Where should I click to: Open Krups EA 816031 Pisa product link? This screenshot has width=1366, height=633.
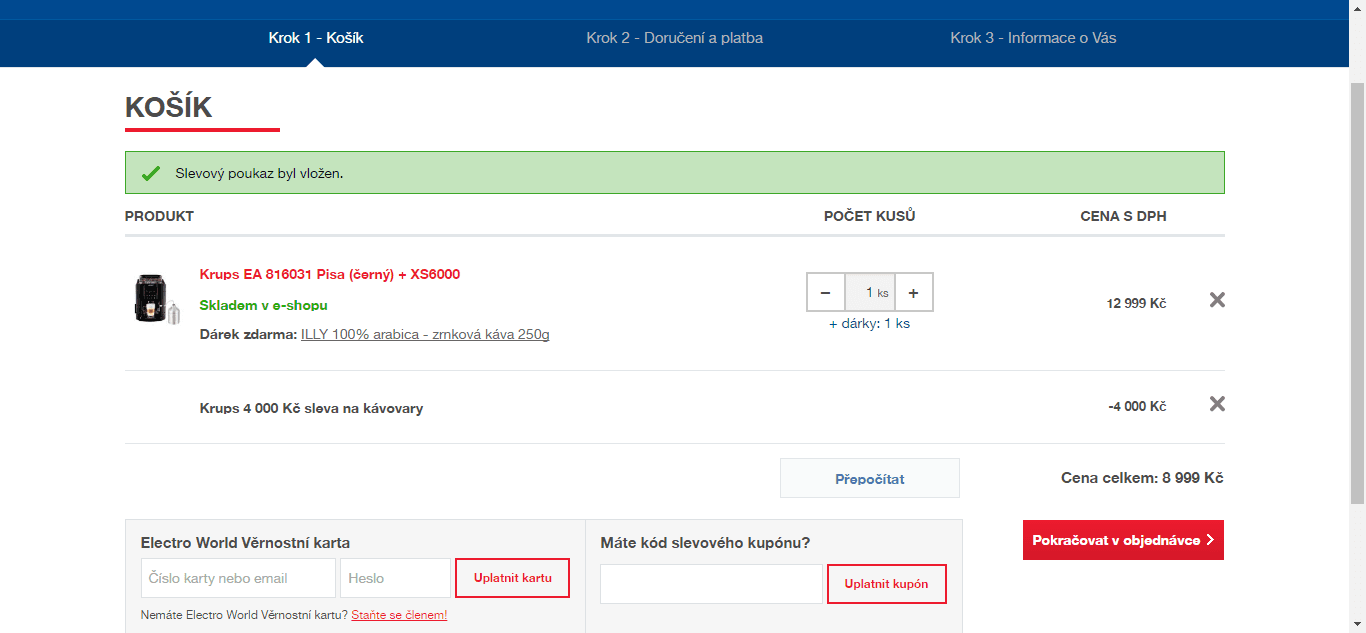click(330, 274)
